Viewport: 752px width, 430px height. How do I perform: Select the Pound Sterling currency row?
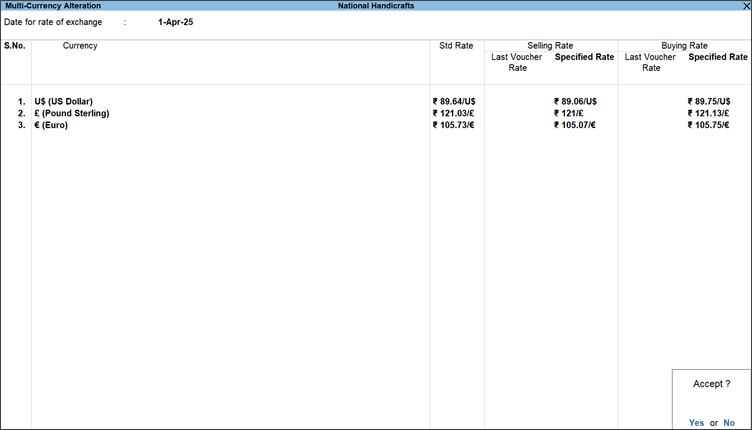pos(71,113)
